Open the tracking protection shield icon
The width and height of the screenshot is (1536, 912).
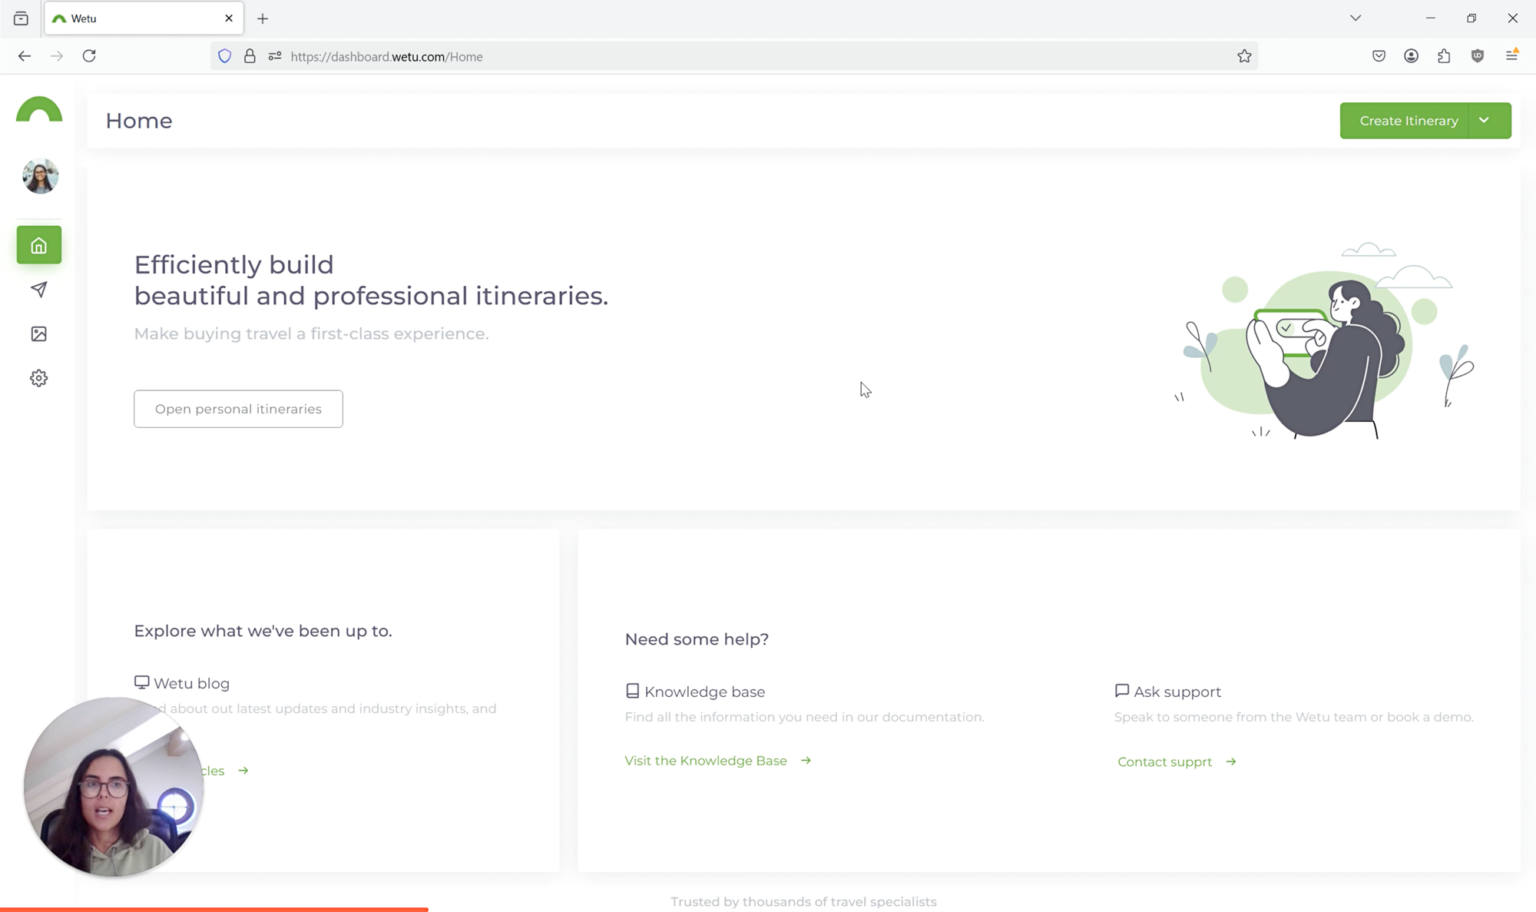pos(224,56)
